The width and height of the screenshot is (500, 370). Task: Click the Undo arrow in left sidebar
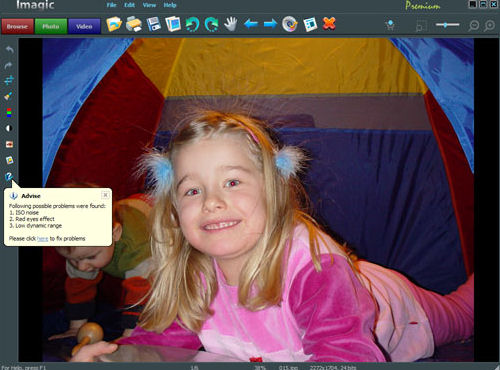click(x=9, y=49)
